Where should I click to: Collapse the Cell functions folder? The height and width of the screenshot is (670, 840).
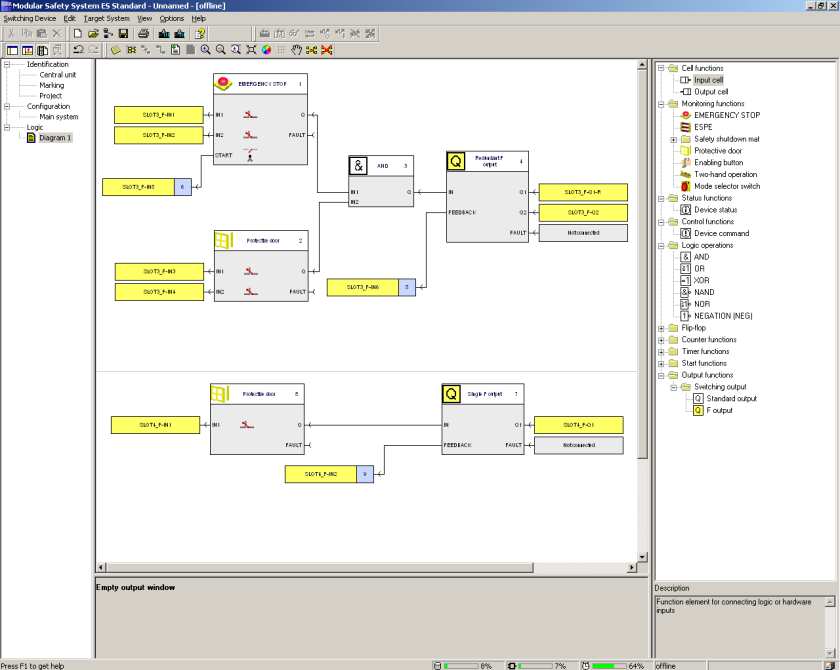(661, 68)
